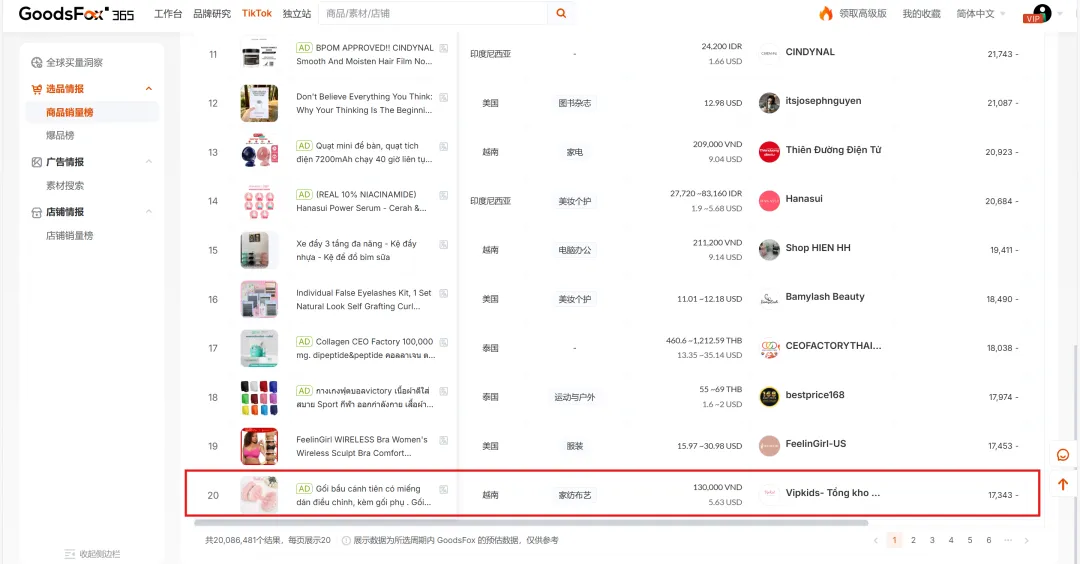
Task: Open the desk fan product thumbnail in row 13
Action: 259,152
